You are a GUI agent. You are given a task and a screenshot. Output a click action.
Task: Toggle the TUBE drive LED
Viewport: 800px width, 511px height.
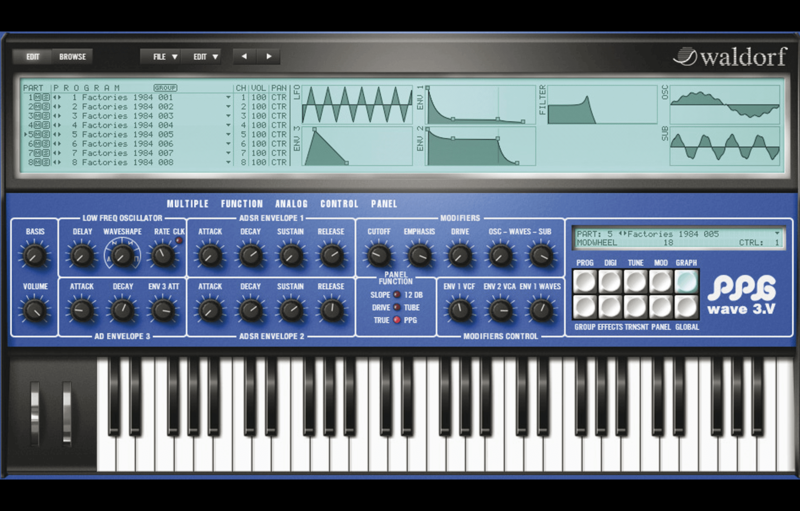396,308
